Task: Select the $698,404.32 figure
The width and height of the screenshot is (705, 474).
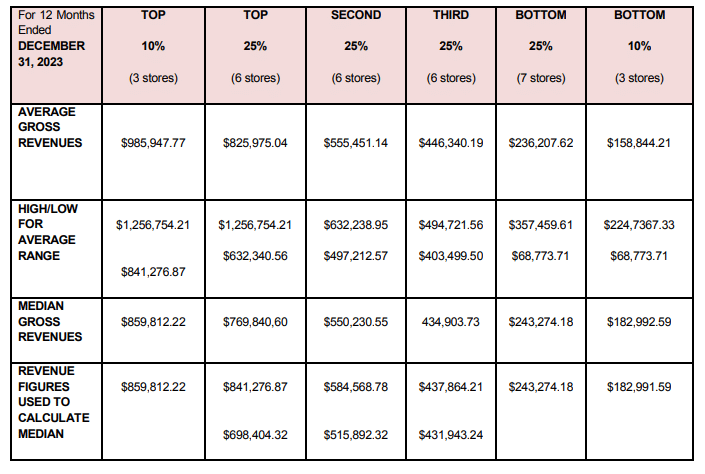Action: pos(255,435)
